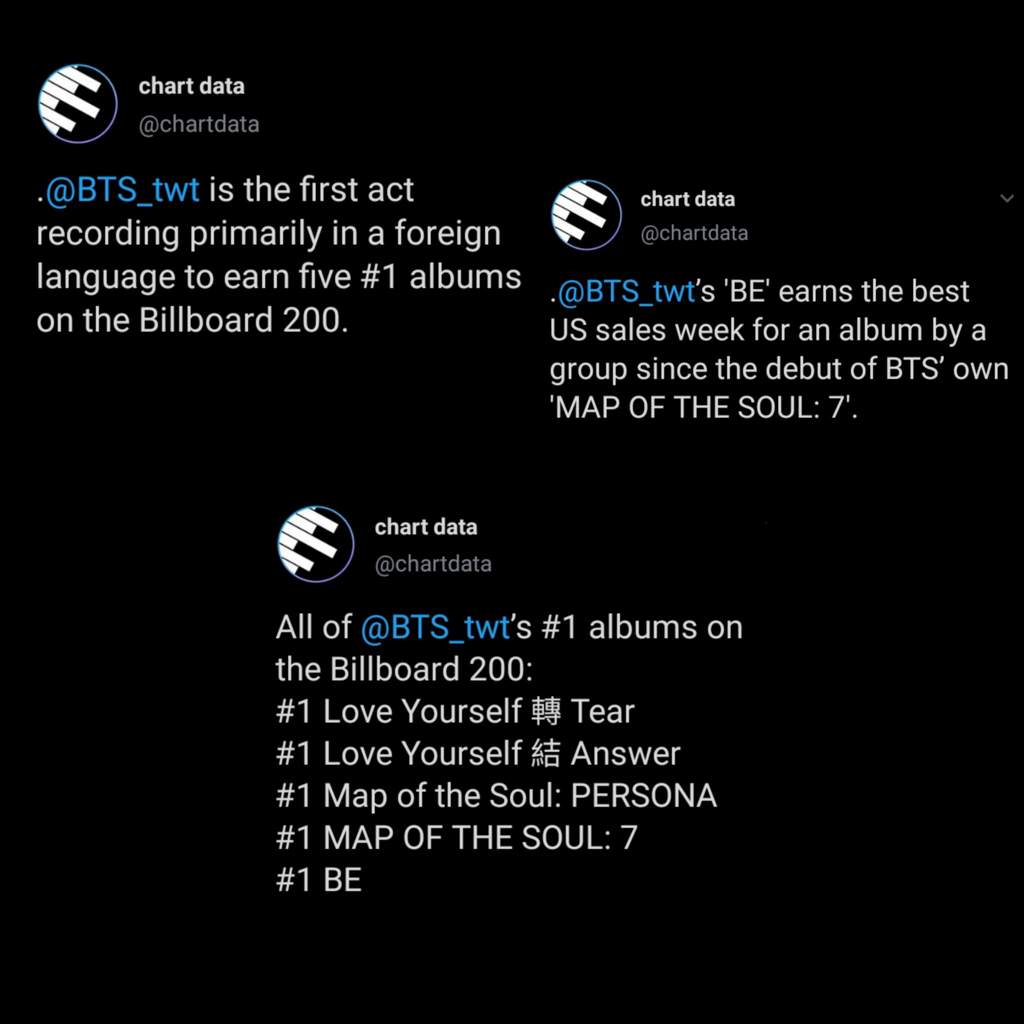Open @BTS_twt mention in 'BE' sales tweet
The height and width of the screenshot is (1024, 1024).
pyautogui.click(x=626, y=291)
